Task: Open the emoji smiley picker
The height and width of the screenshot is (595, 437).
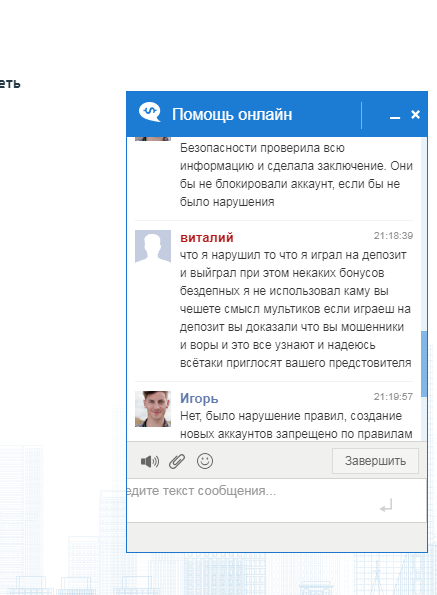Action: tap(205, 461)
